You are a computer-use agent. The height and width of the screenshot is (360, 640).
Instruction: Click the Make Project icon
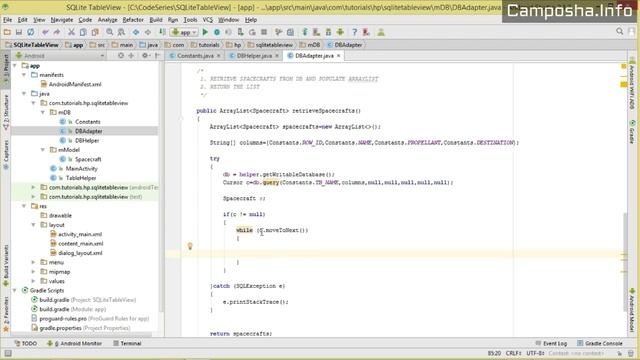[162, 32]
